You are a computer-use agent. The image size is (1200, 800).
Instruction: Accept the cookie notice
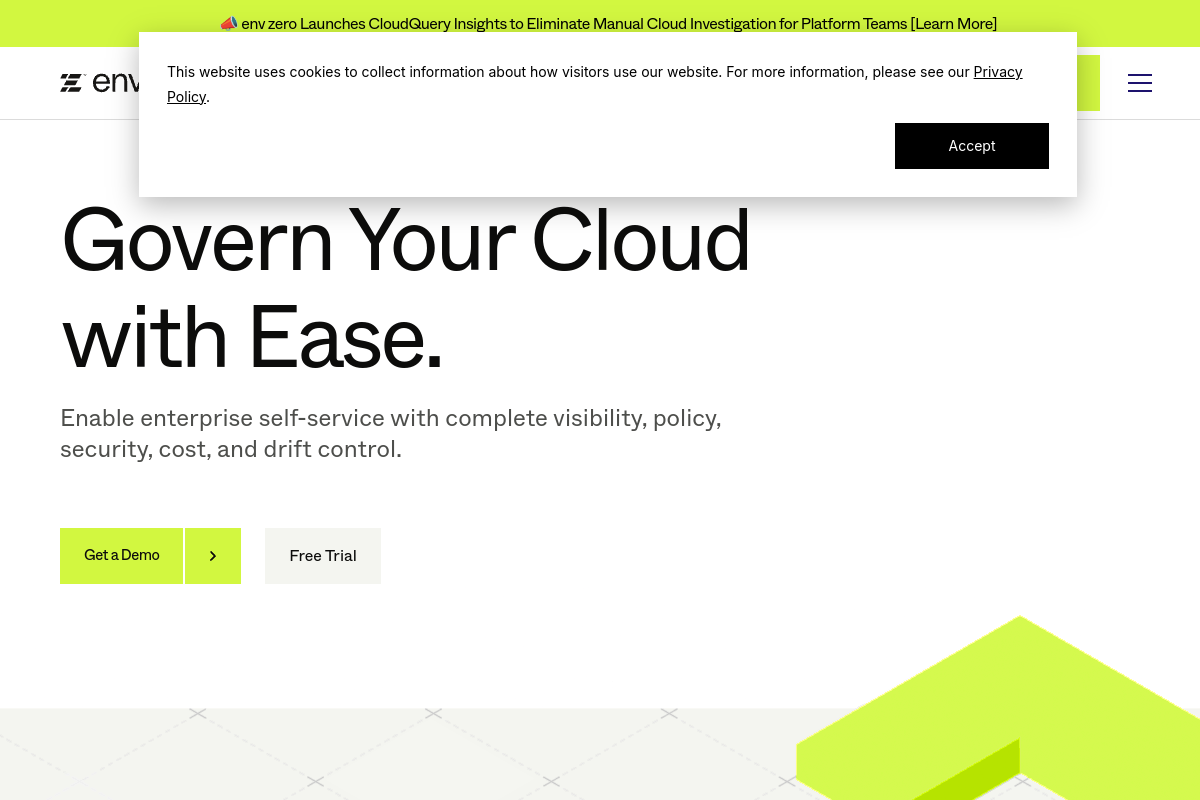coord(972,146)
